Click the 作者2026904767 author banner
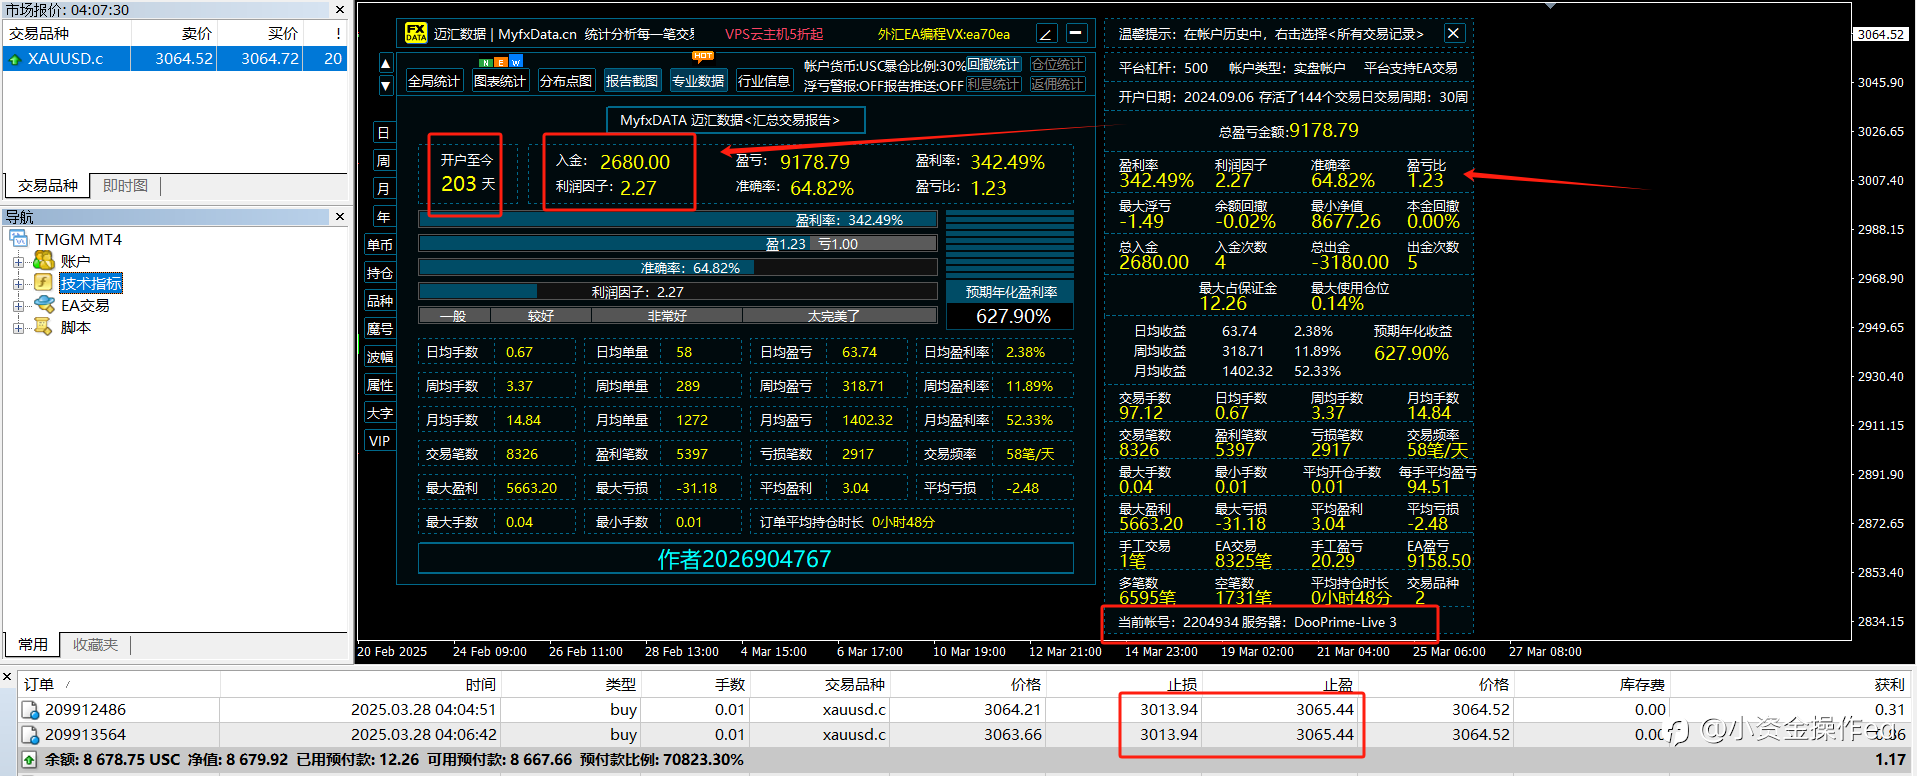The width and height of the screenshot is (1917, 776). 745,559
